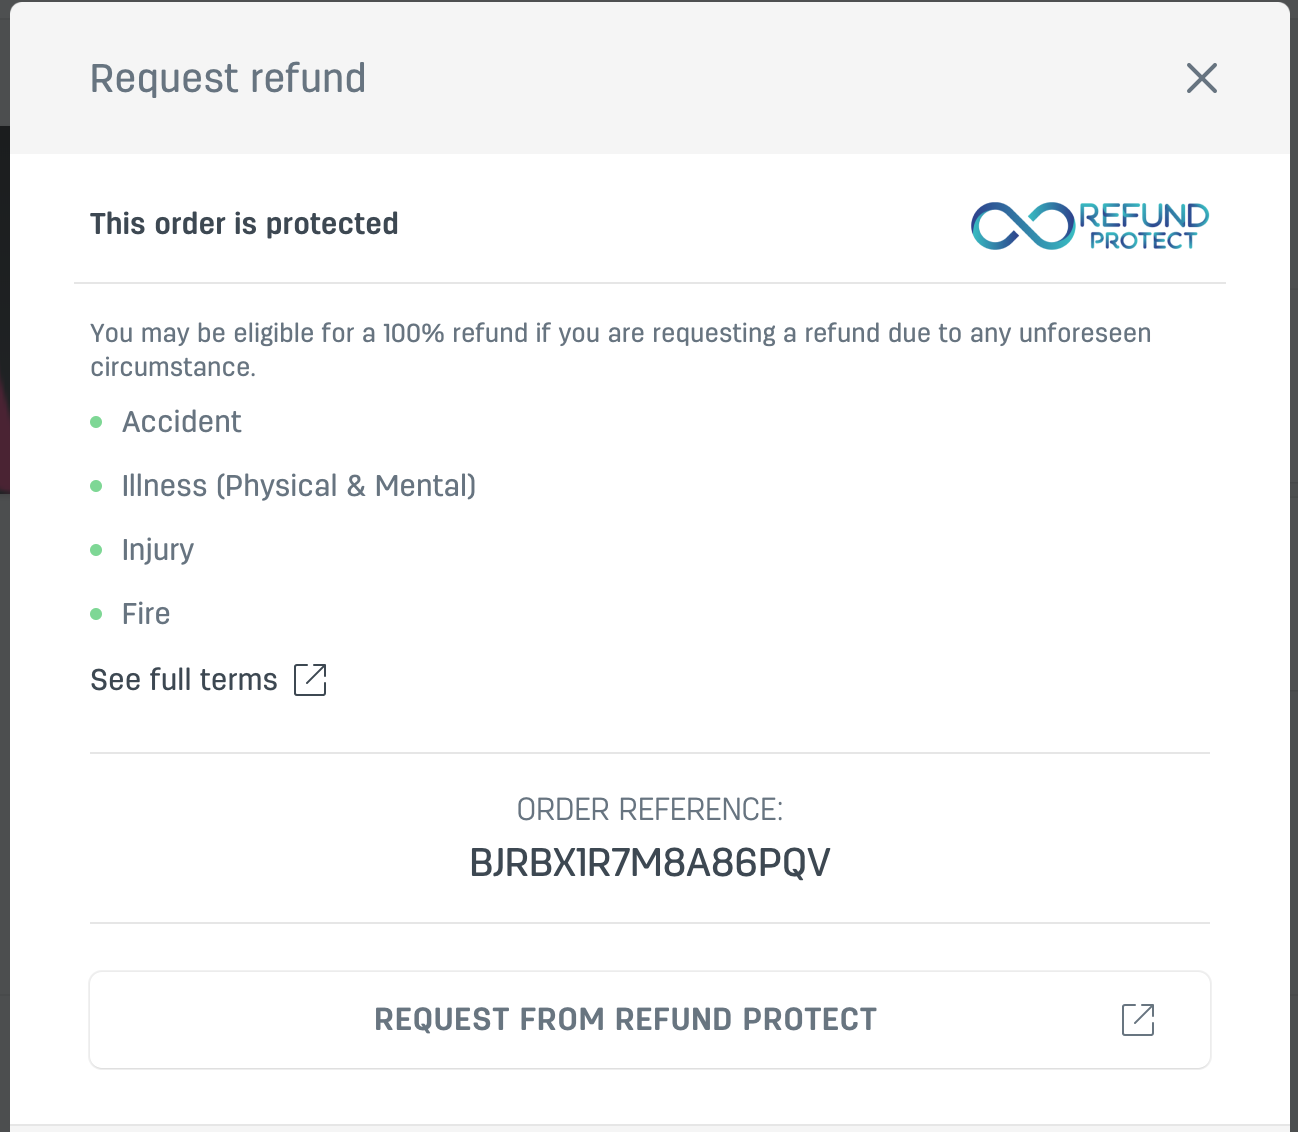The image size is (1298, 1132).
Task: Click the green bullet beside Accident
Action: [x=97, y=422]
